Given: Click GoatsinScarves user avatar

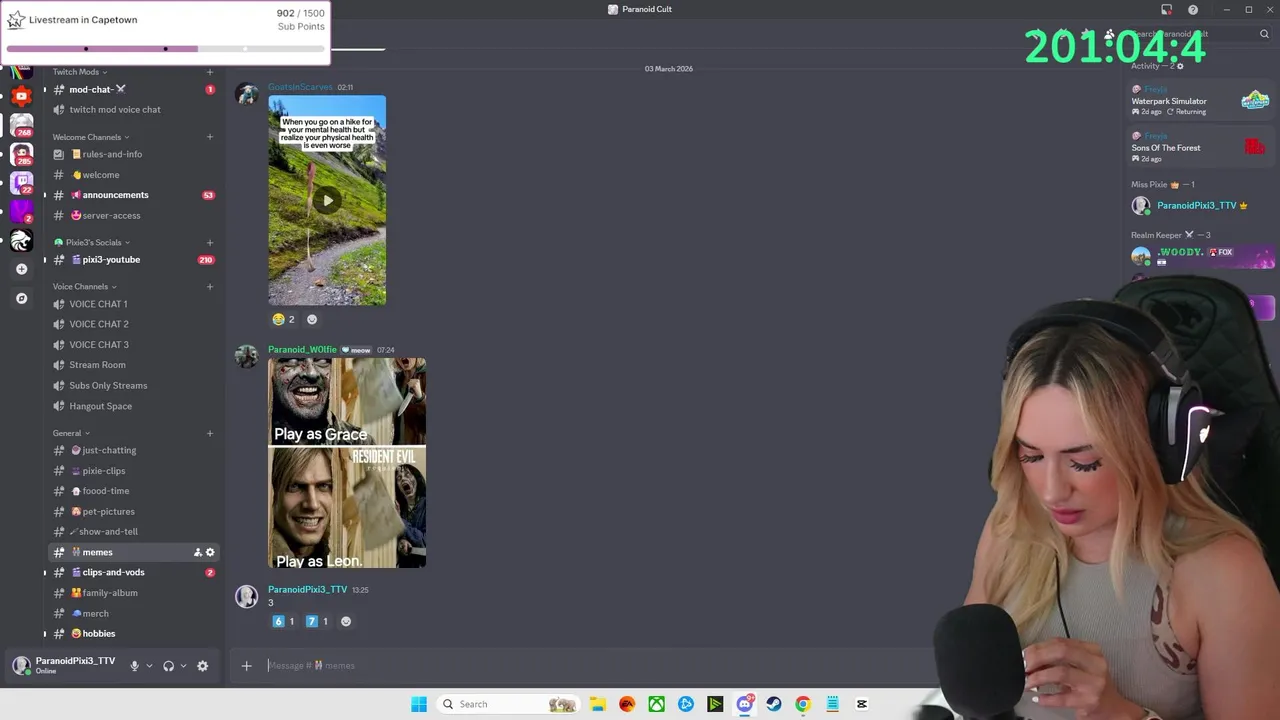Looking at the screenshot, I should [246, 94].
